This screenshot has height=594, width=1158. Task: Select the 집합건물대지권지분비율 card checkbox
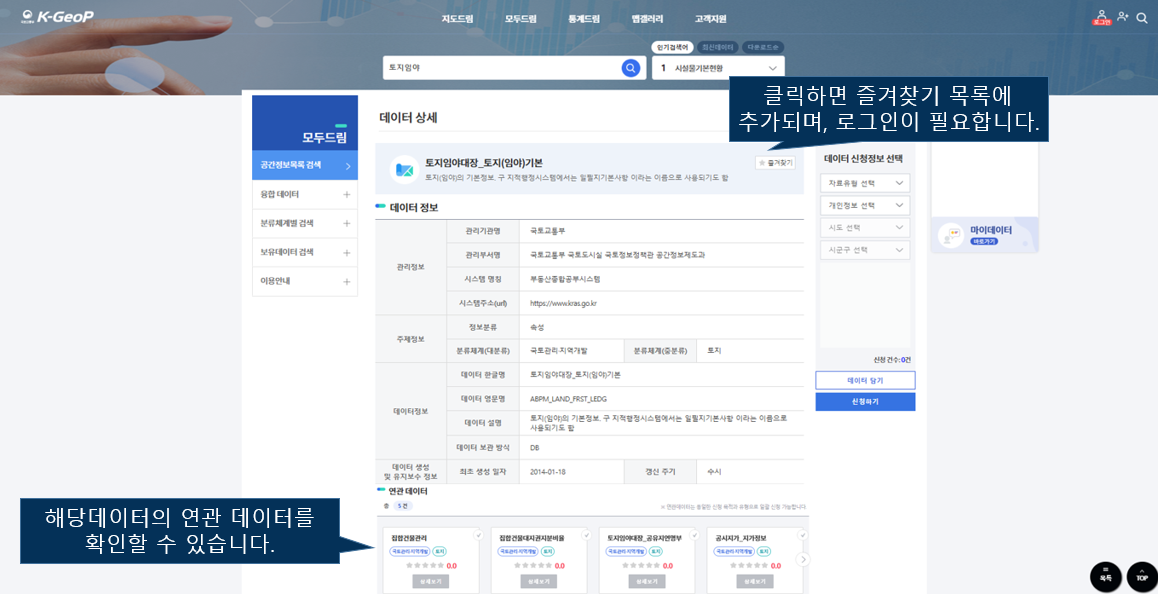pos(586,535)
